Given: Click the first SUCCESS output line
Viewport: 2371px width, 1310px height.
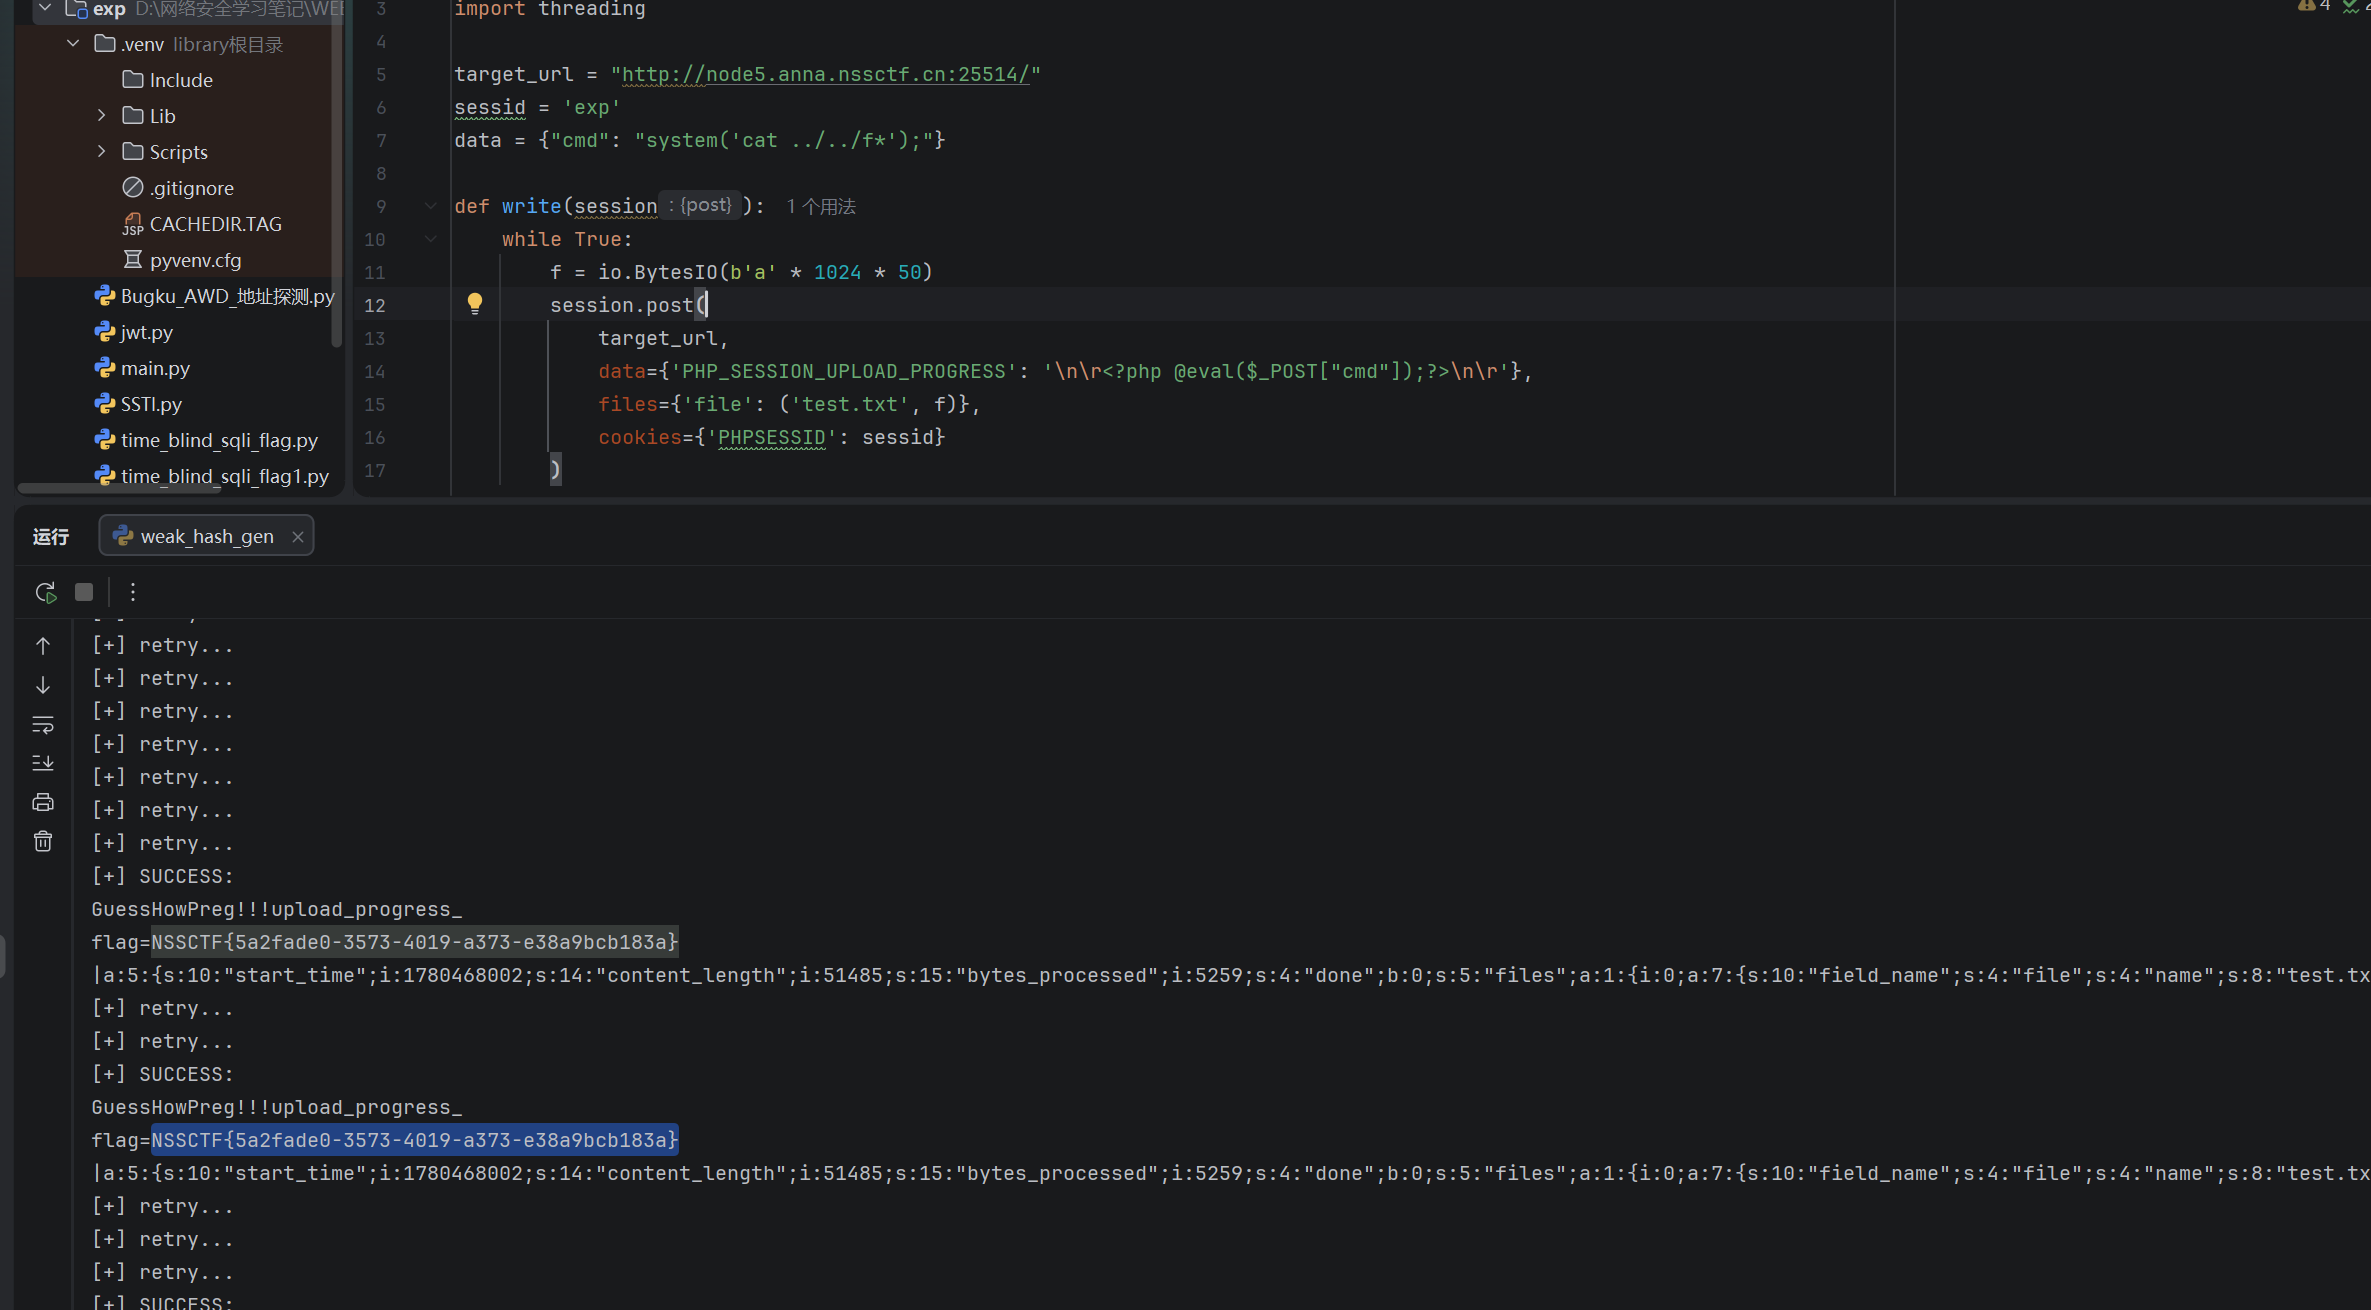Looking at the screenshot, I should 163,876.
